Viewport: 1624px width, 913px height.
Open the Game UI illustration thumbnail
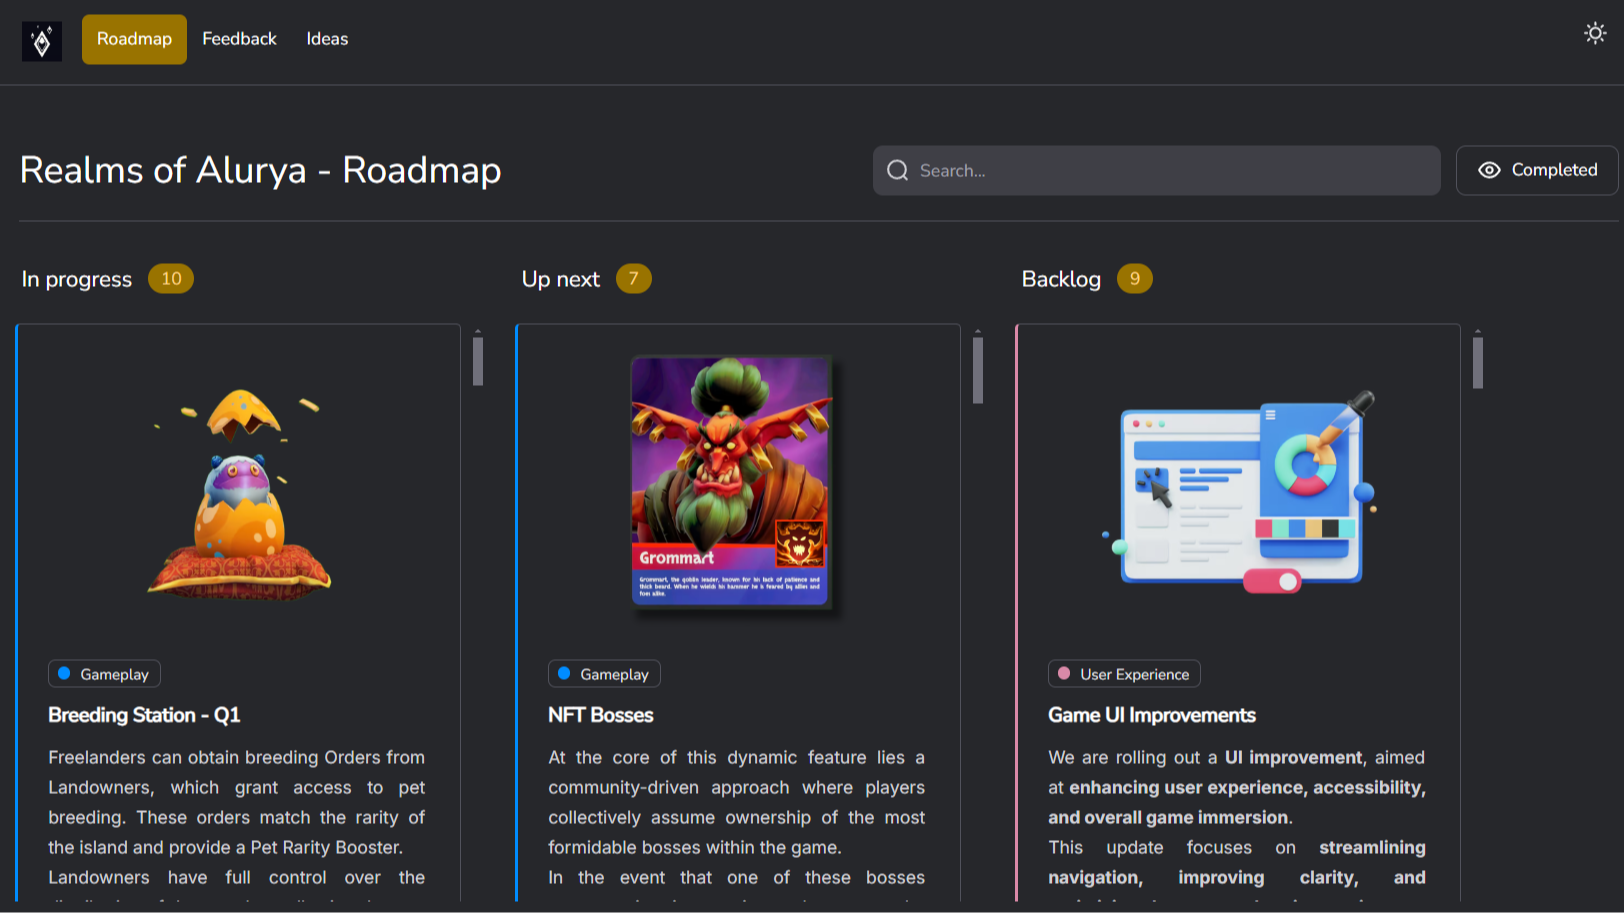(x=1239, y=491)
